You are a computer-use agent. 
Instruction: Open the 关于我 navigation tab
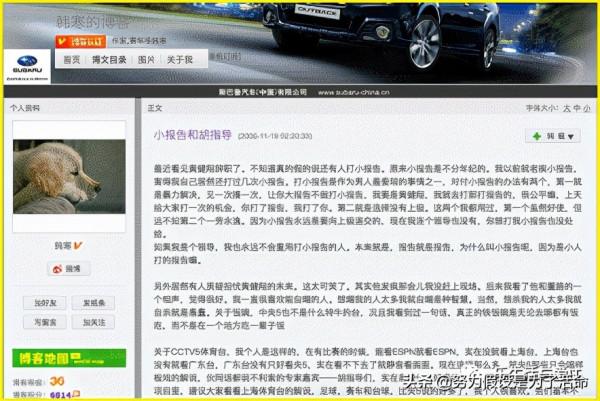click(x=180, y=60)
